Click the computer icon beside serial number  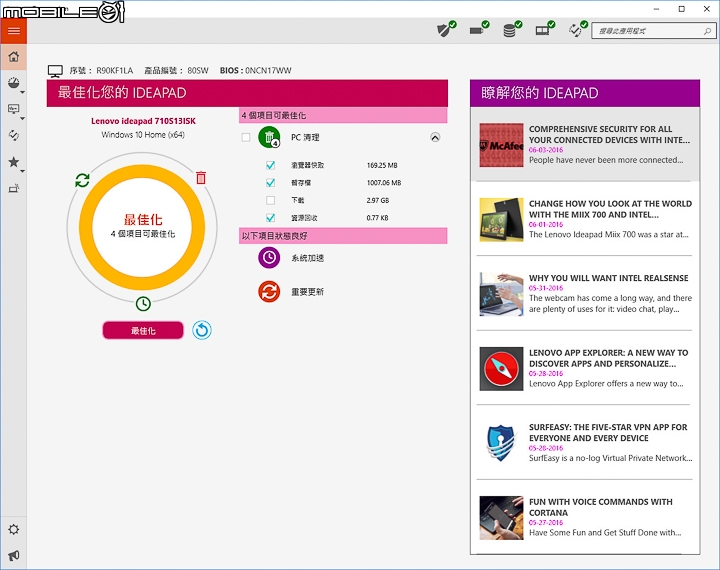click(56, 71)
